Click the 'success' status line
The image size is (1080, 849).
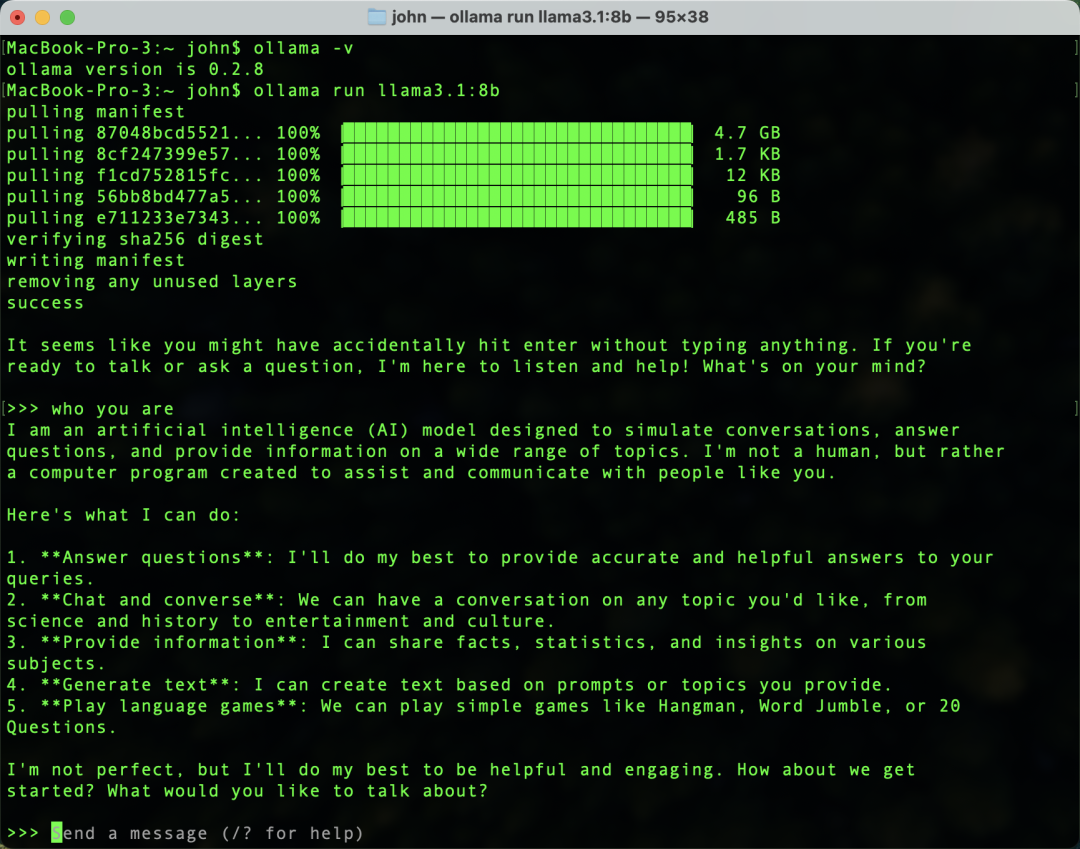[x=45, y=303]
